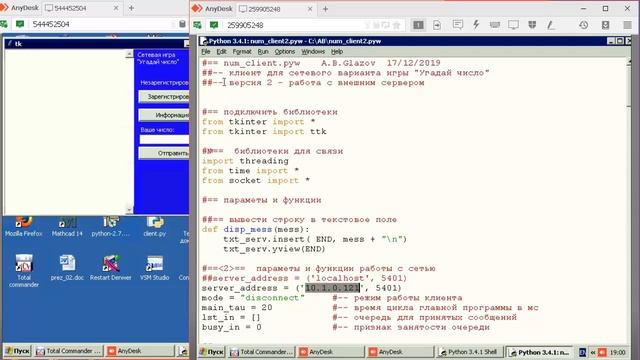Select Total Commander taskbar item on left desktop

click(x=68, y=351)
